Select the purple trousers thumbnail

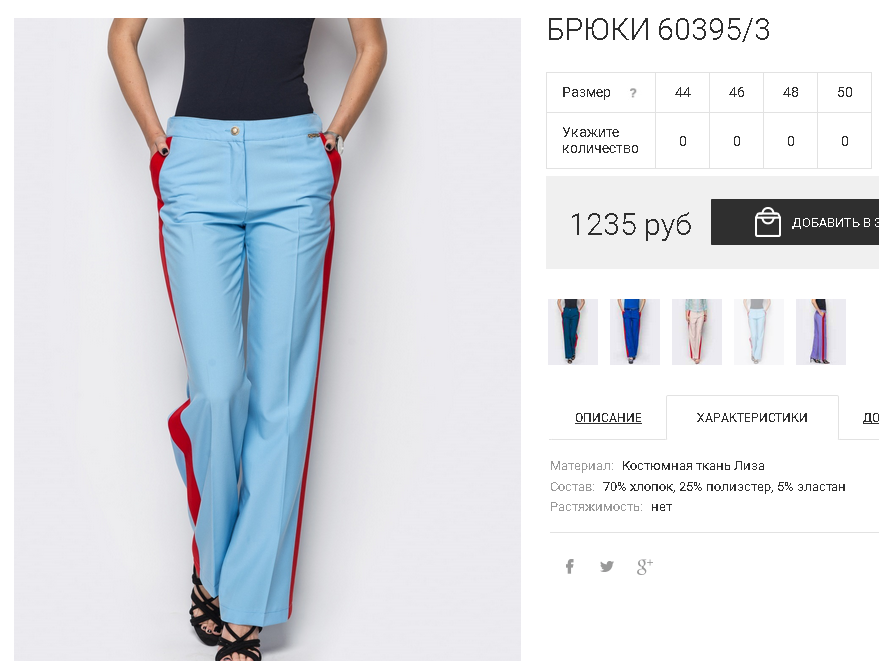click(821, 332)
